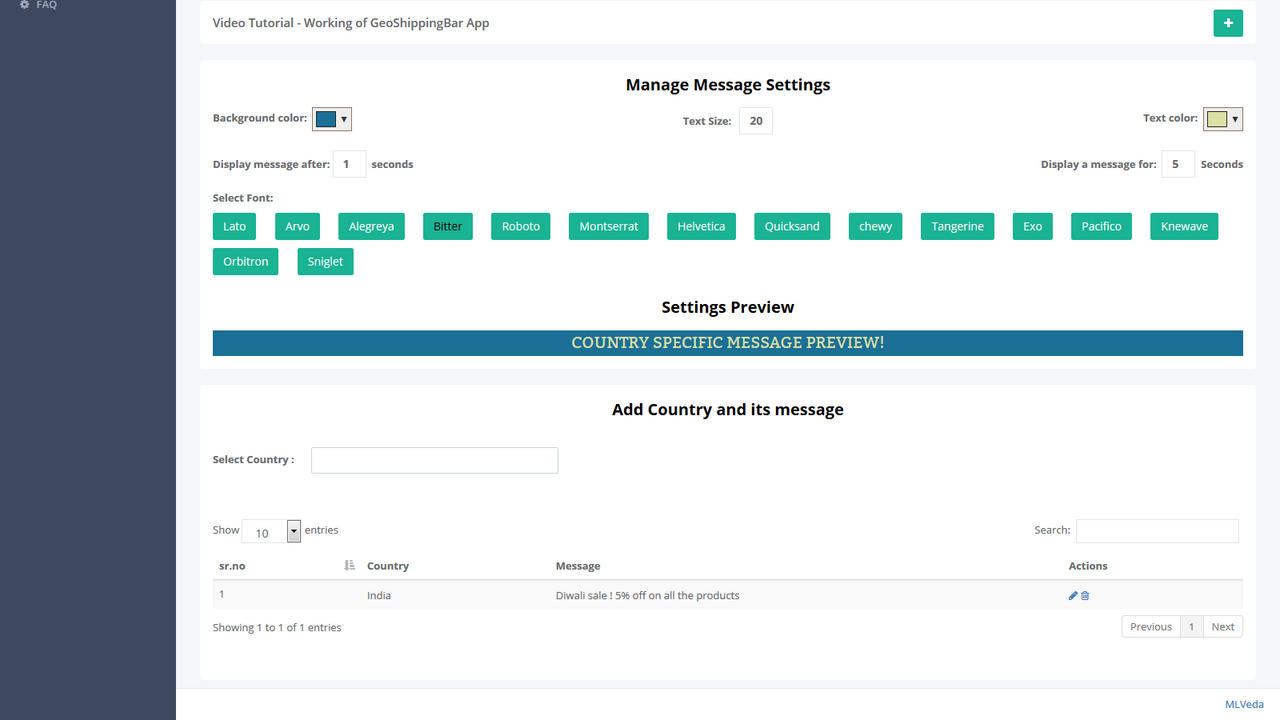Select the Exo font
This screenshot has width=1280, height=720.
(1032, 226)
